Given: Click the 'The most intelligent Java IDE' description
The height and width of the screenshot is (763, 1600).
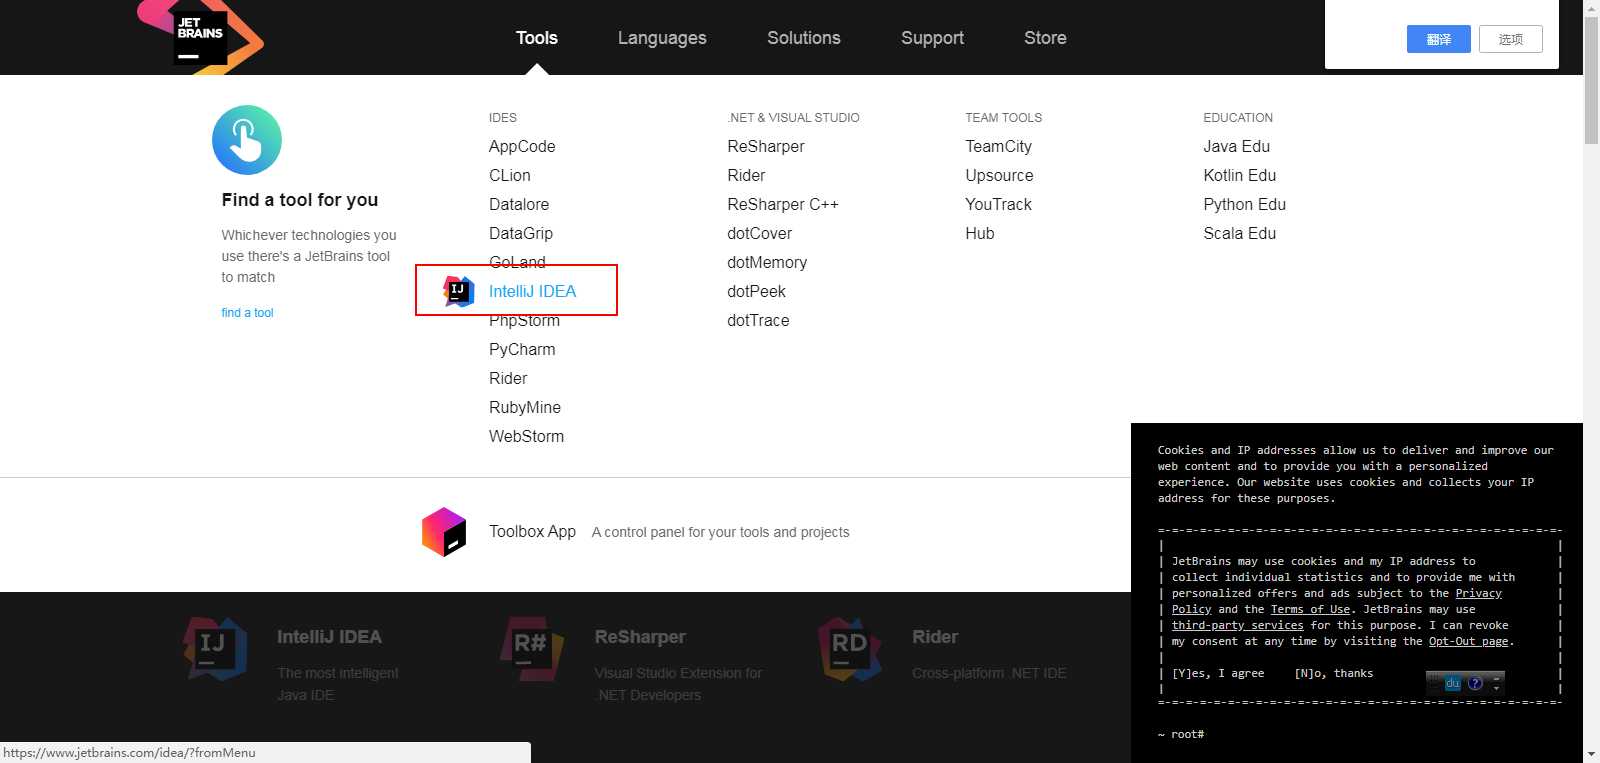Looking at the screenshot, I should coord(338,684).
